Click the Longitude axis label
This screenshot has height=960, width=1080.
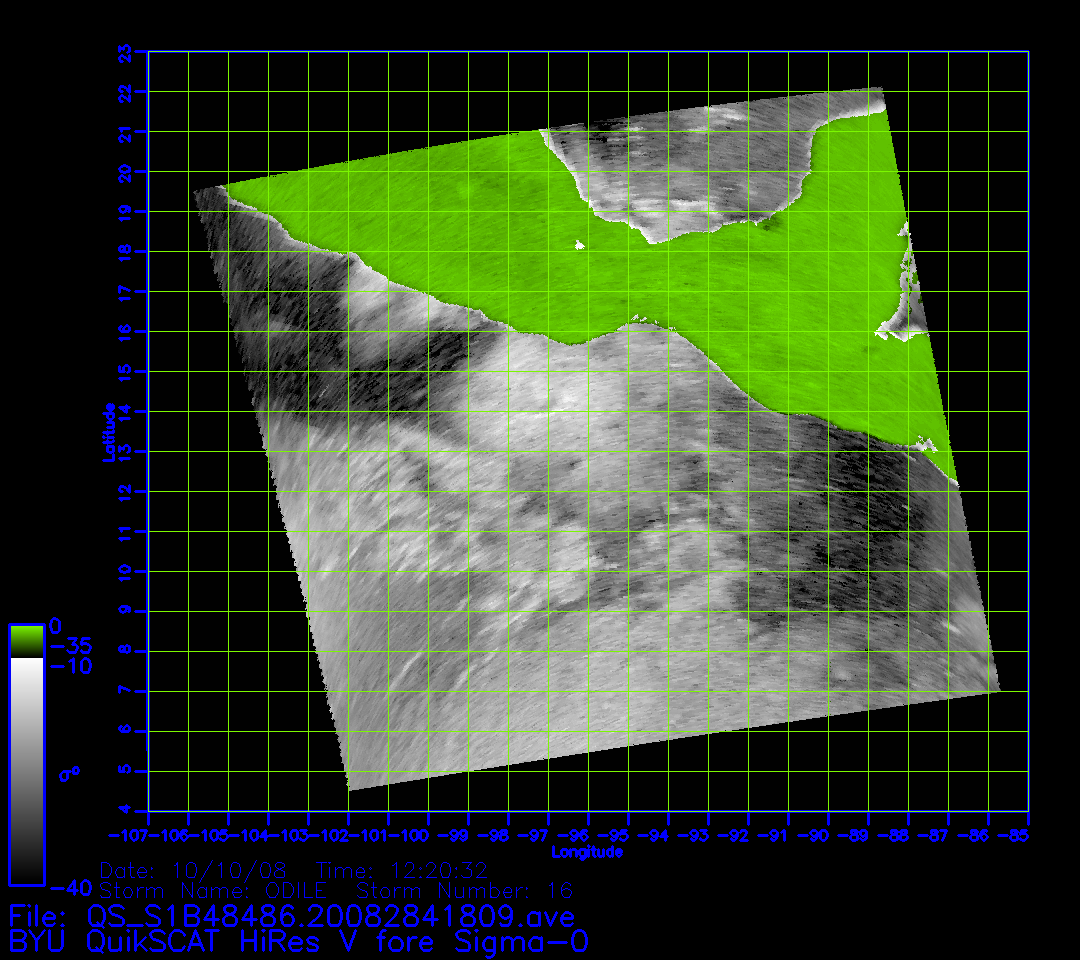[587, 852]
